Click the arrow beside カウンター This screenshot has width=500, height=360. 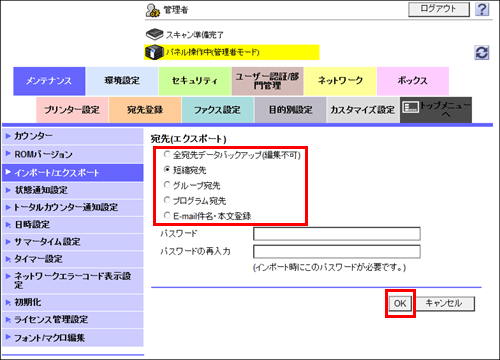[x=8, y=136]
